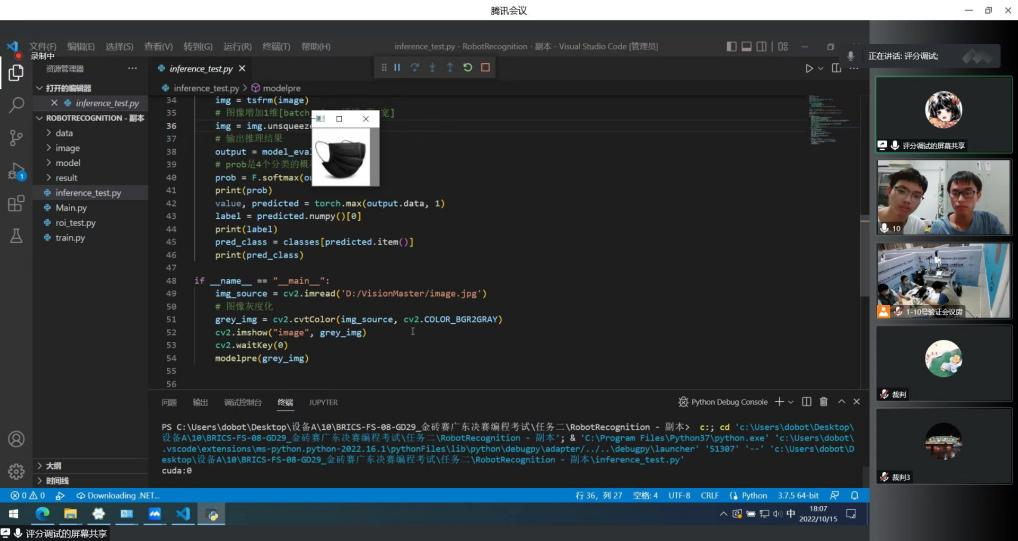Pause the debugger from the debug toolbar
This screenshot has width=1018, height=541.
coord(397,68)
